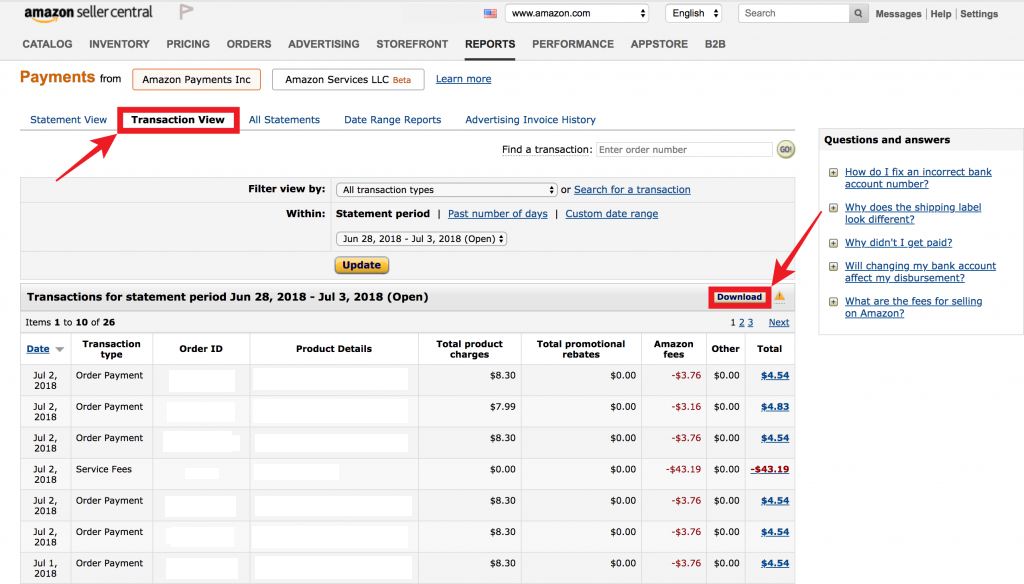This screenshot has width=1024, height=584.
Task: Click the warning triangle next to Download
Action: pos(780,297)
